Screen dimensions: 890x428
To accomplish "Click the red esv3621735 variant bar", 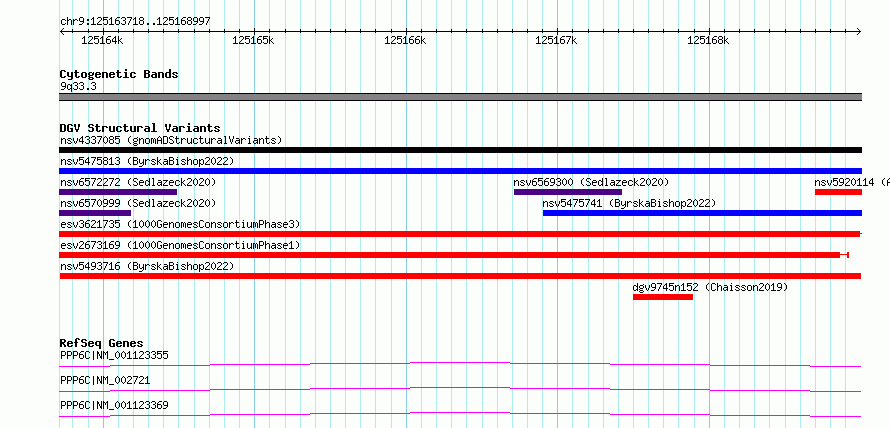I will click(x=460, y=234).
